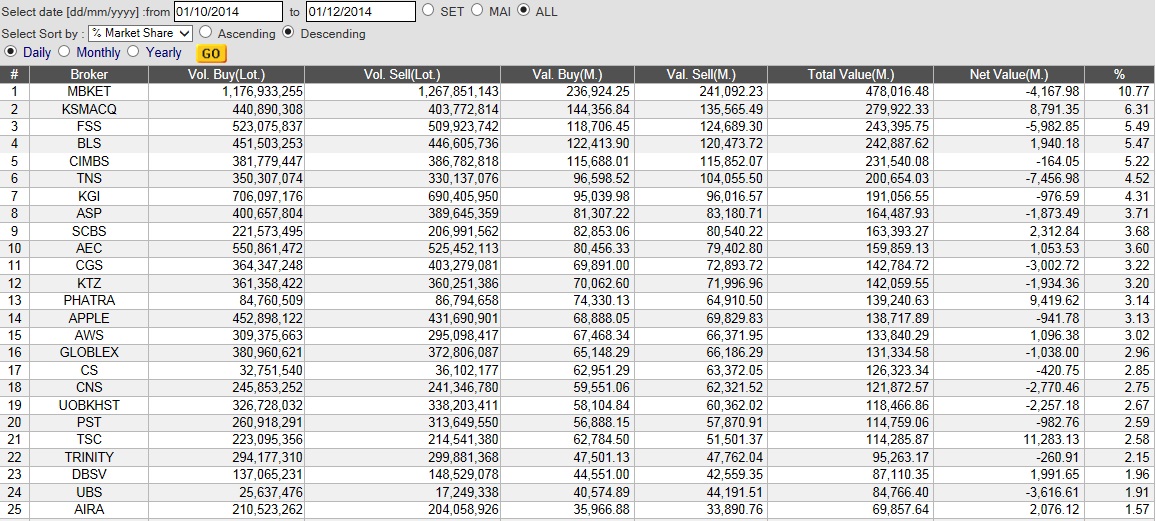The height and width of the screenshot is (521, 1156).
Task: Select the Monthly period option
Action: tap(64, 52)
